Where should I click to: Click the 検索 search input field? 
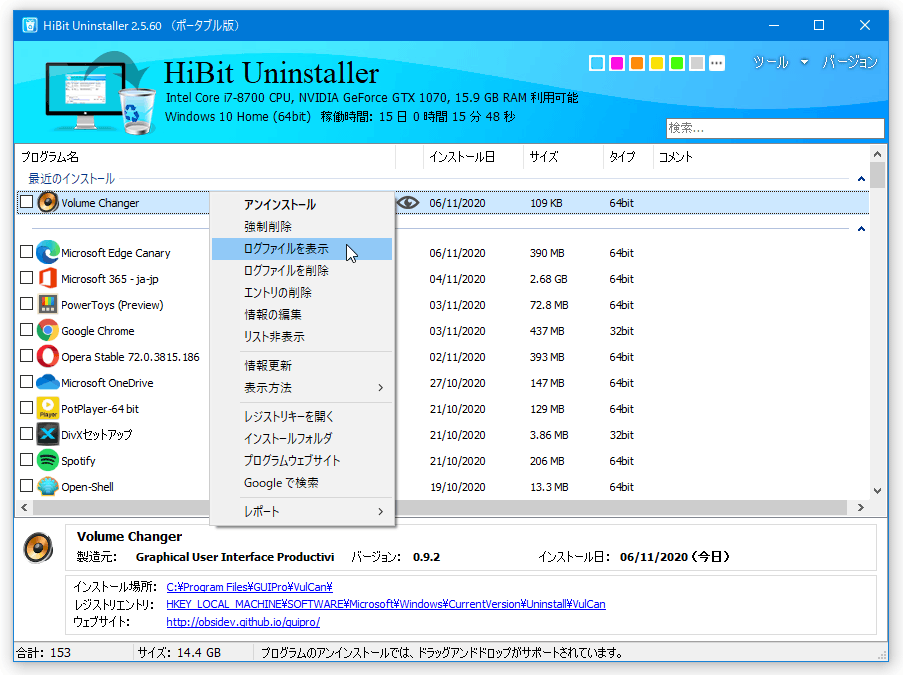click(x=775, y=128)
